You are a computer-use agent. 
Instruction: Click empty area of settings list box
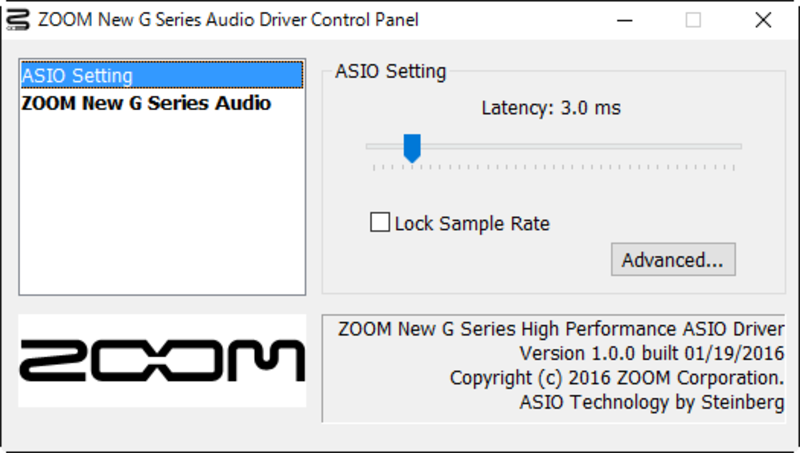162,204
